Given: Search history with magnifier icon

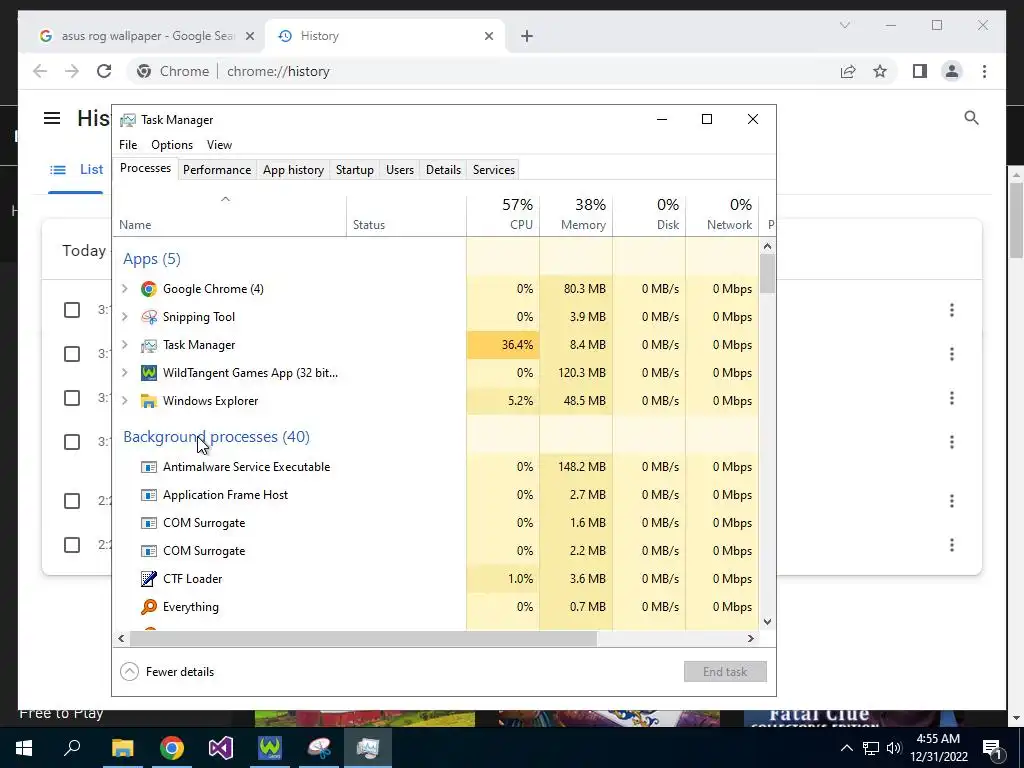Looking at the screenshot, I should 971,118.
